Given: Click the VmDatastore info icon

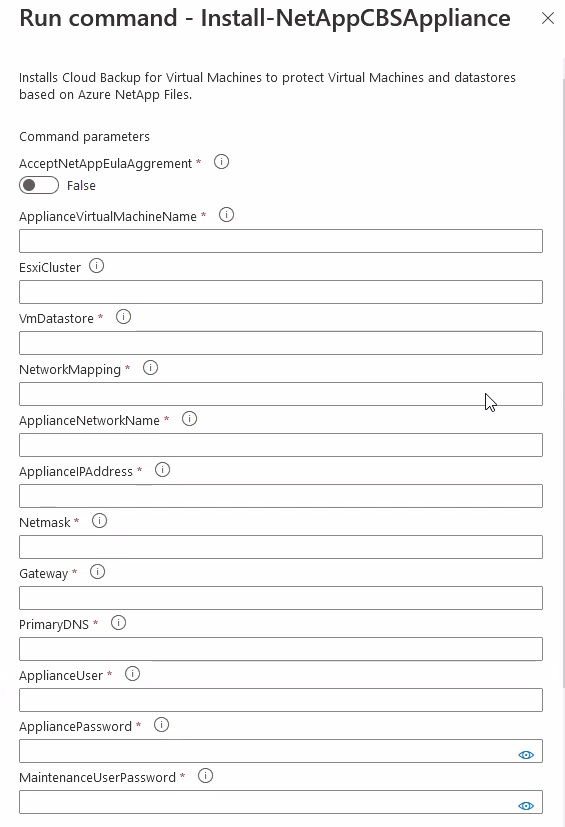Looking at the screenshot, I should [123, 317].
